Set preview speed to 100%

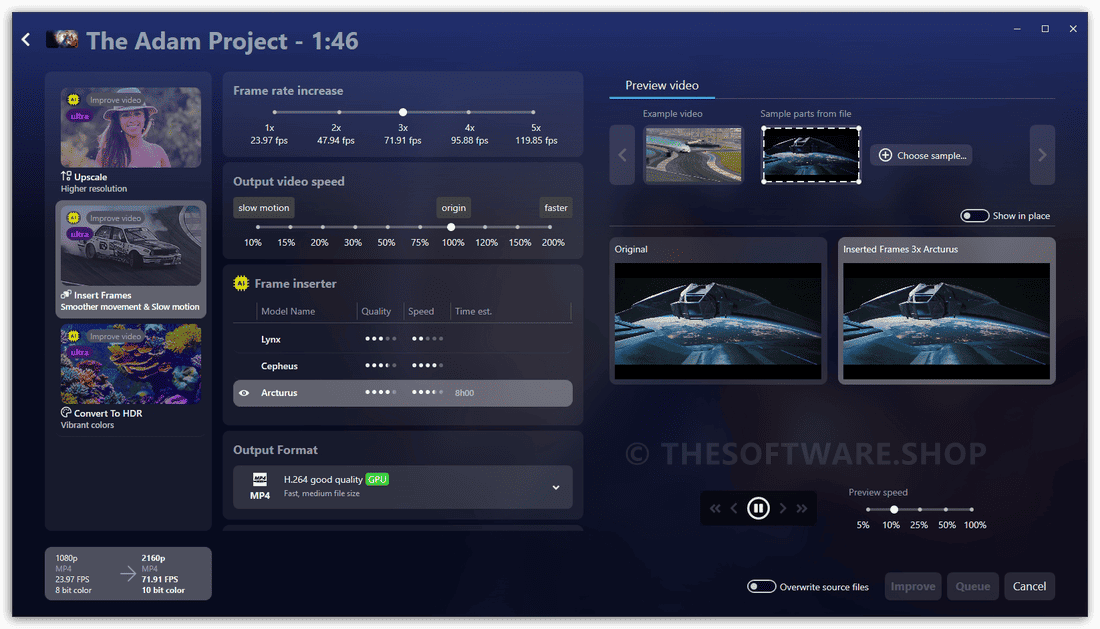pyautogui.click(x=972, y=510)
